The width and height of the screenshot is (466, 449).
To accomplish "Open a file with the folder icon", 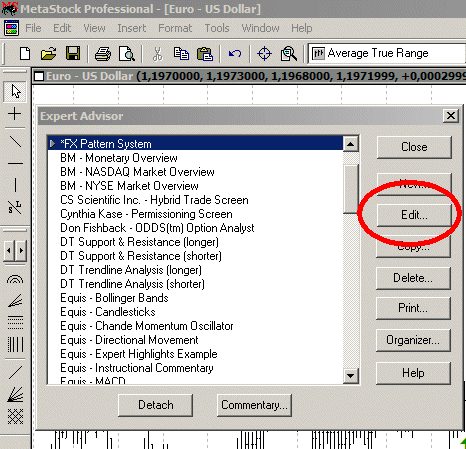I will pos(48,53).
